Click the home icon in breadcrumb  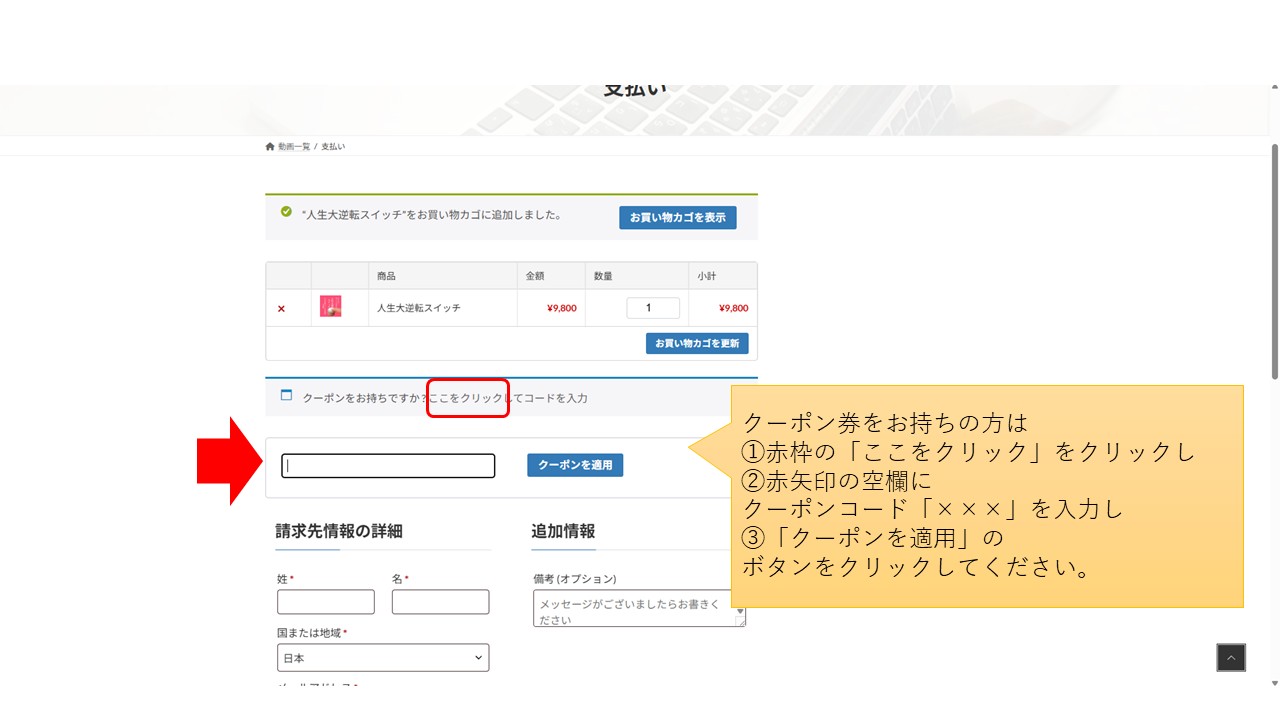click(270, 146)
